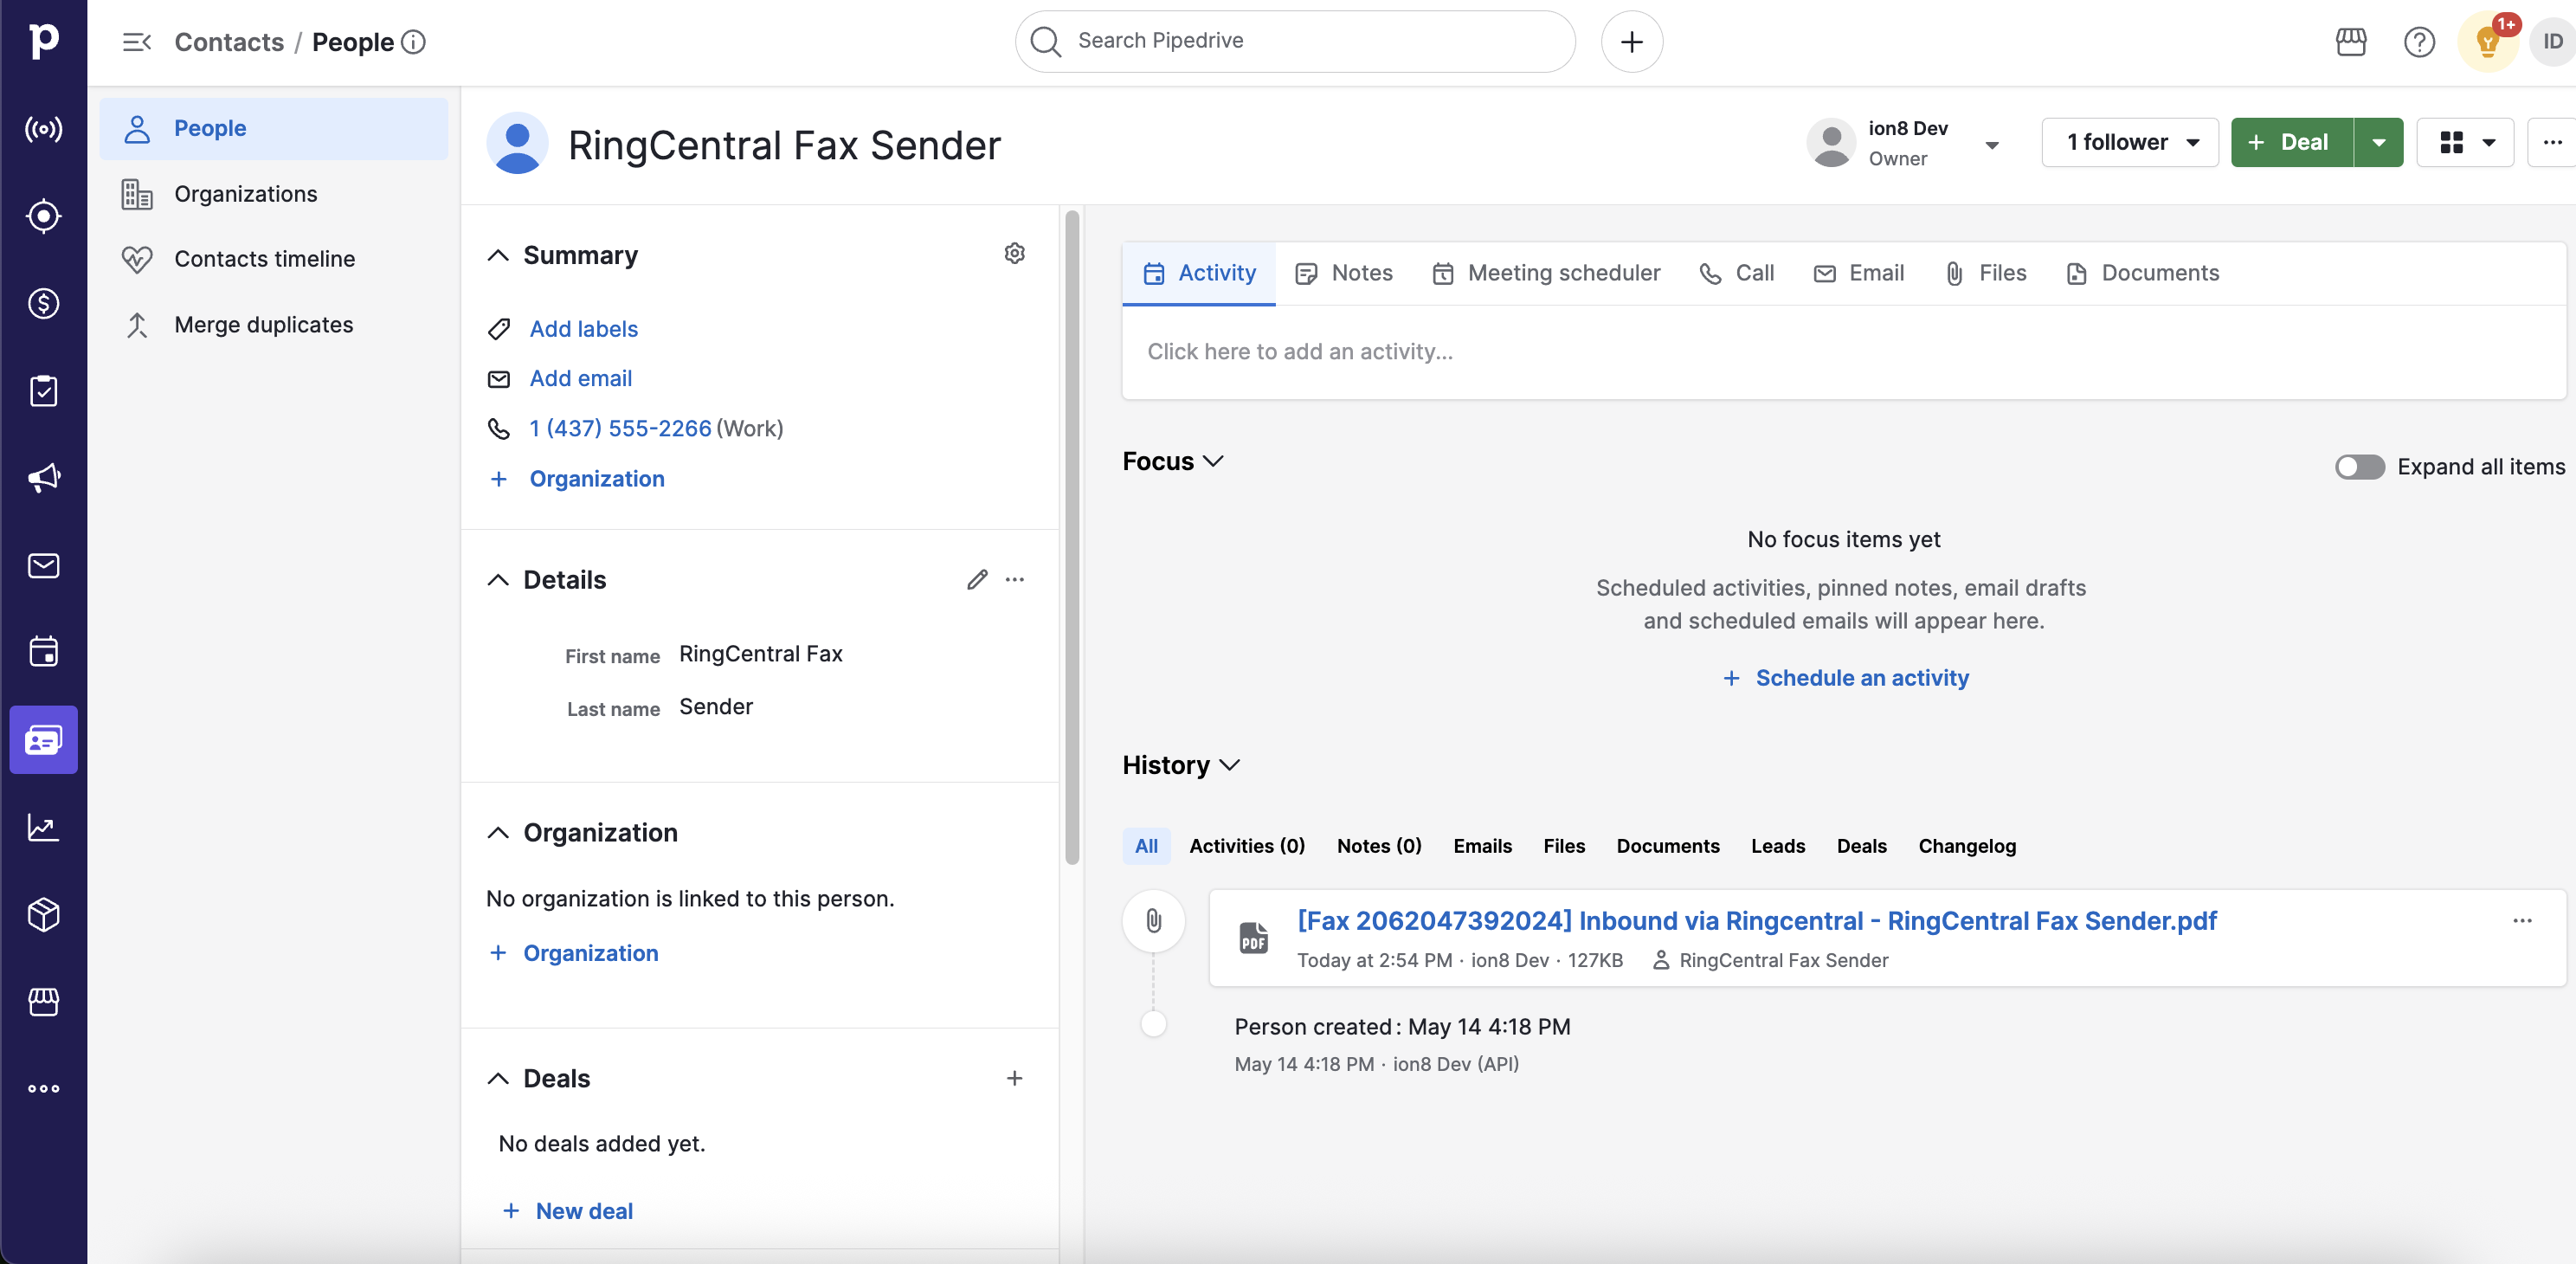The image size is (2576, 1264).
Task: Select the Changelog history filter
Action: point(1966,846)
